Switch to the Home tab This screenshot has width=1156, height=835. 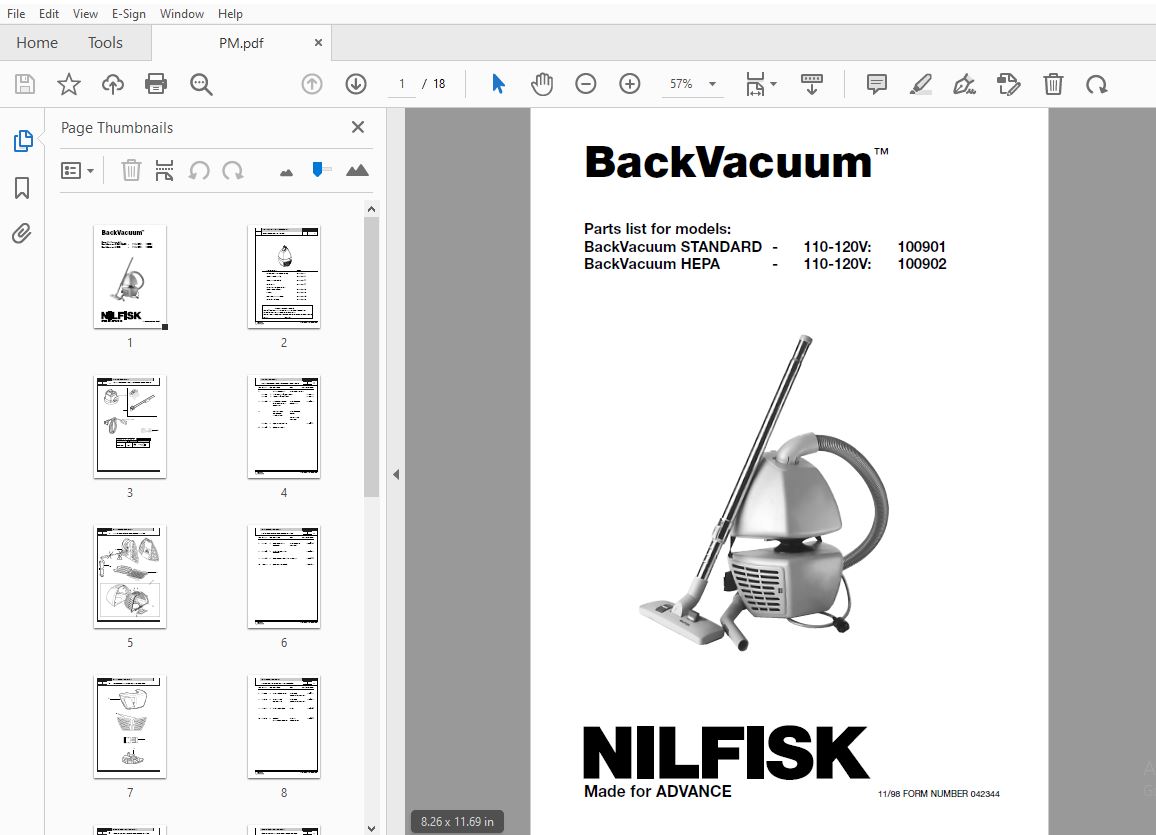click(x=37, y=43)
